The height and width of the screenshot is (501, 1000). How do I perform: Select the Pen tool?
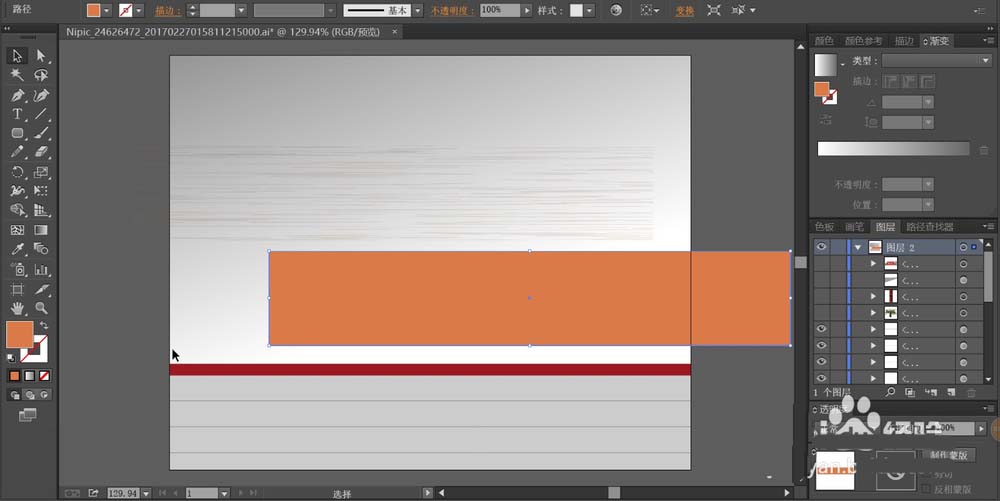pos(17,96)
